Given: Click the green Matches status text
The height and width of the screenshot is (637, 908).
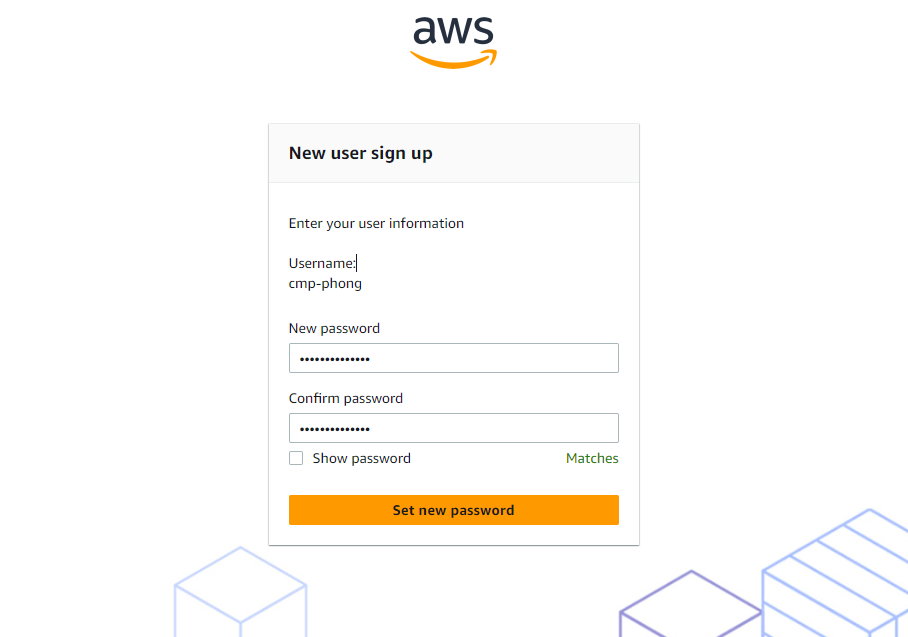Looking at the screenshot, I should coord(592,458).
